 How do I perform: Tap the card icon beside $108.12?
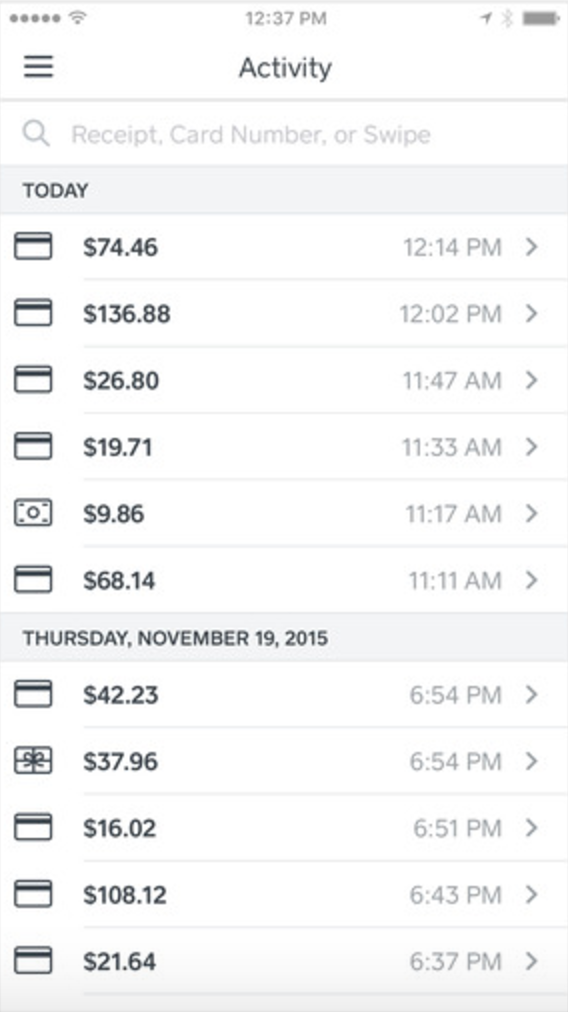tap(33, 895)
